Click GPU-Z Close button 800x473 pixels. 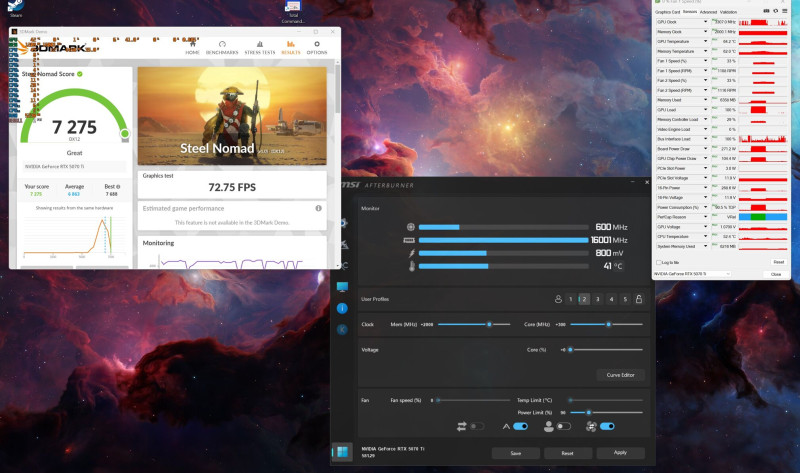coord(776,274)
